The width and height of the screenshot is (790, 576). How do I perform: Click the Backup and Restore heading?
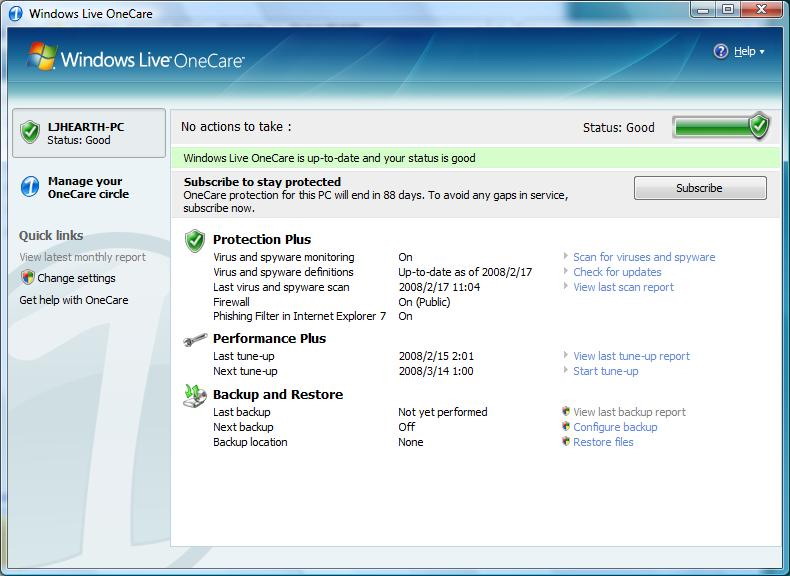point(278,395)
